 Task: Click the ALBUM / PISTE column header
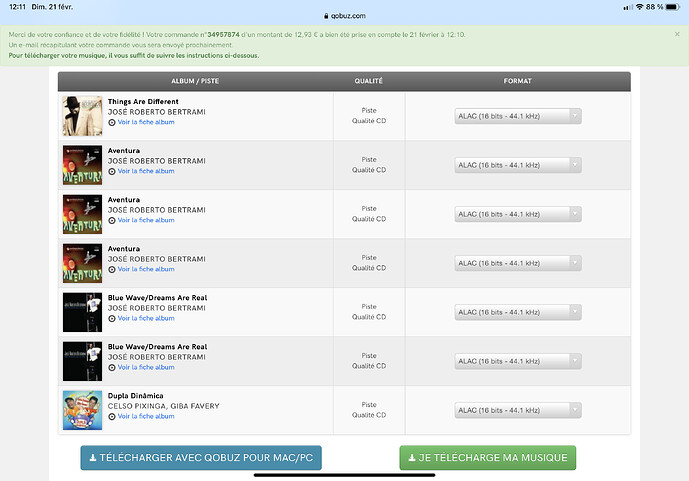195,81
